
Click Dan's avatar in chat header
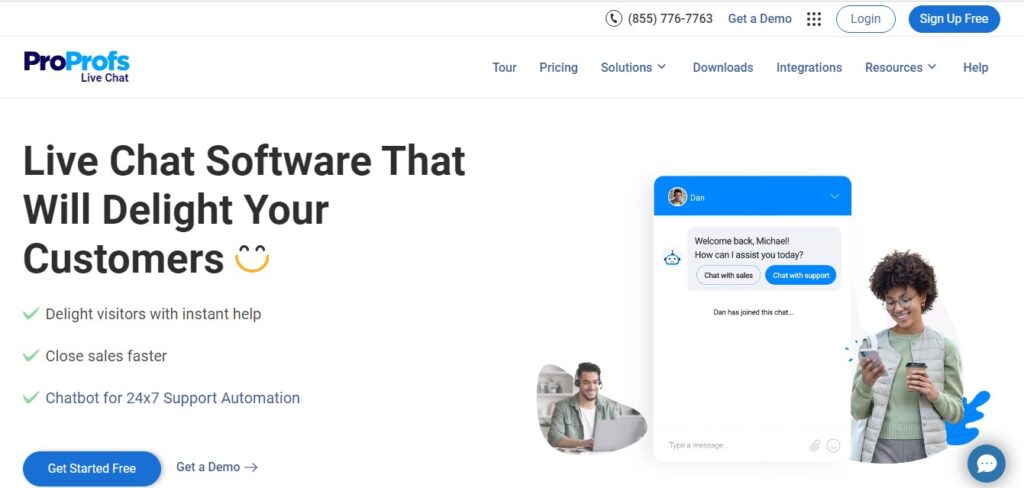click(x=677, y=197)
